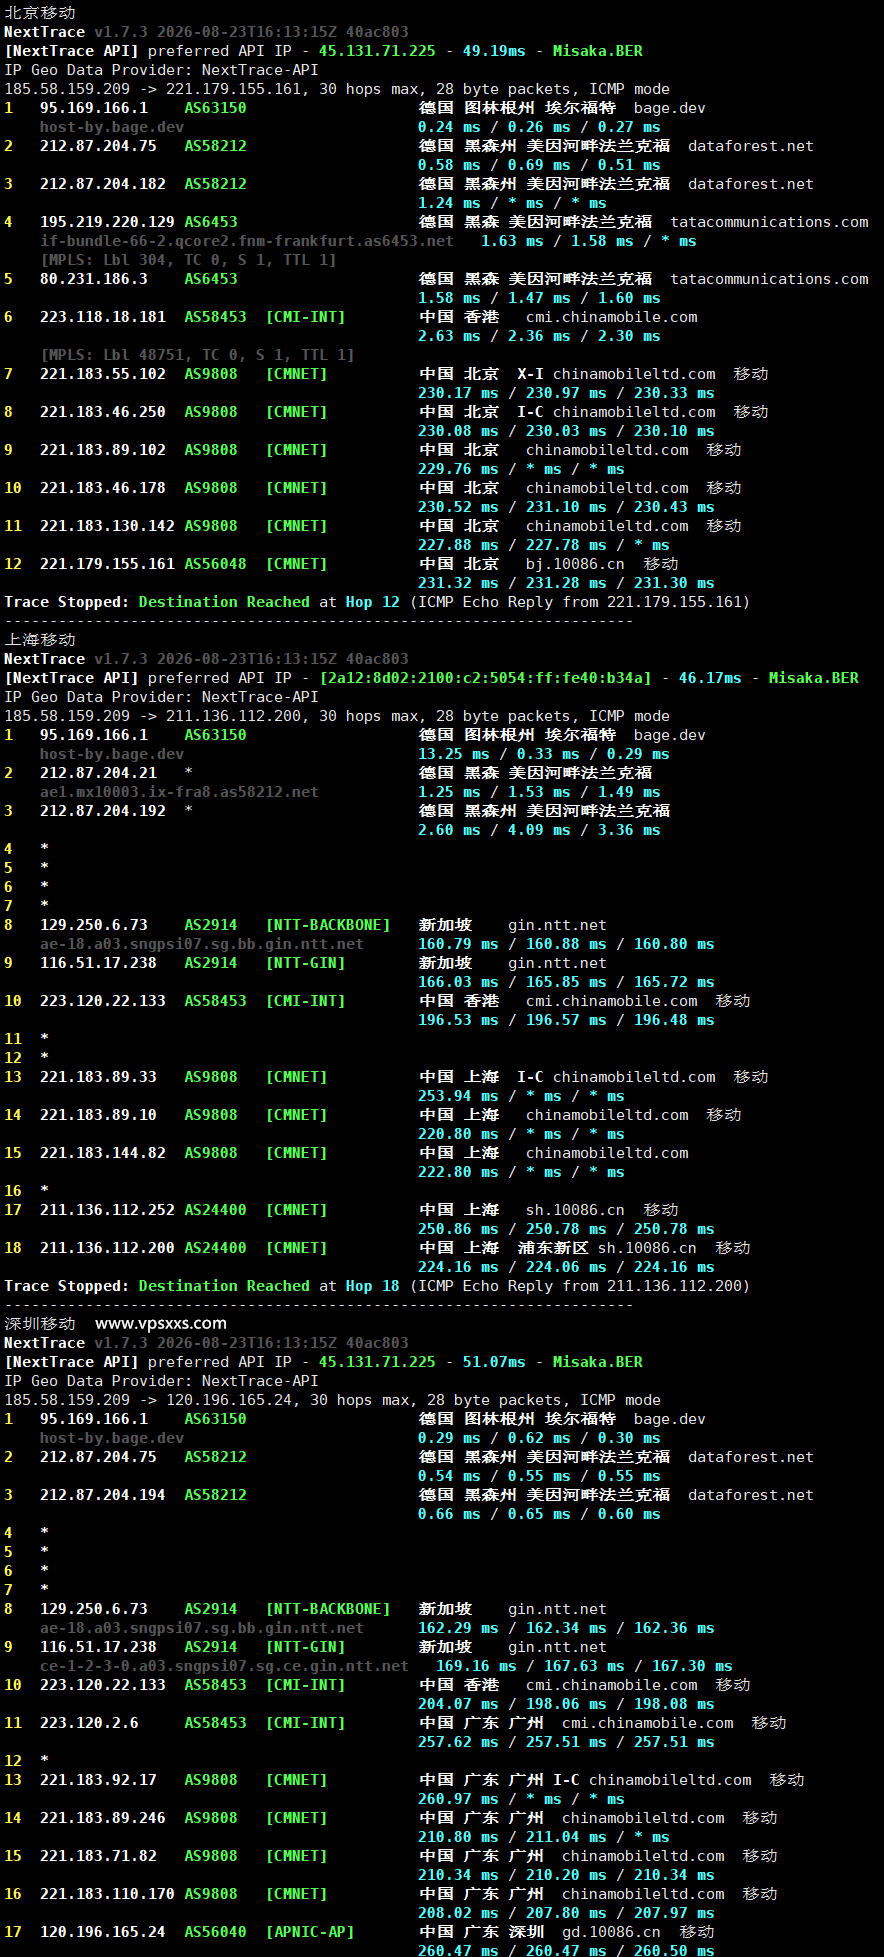Image resolution: width=884 pixels, height=1957 pixels.
Task: Select the MPLS Lbl 48751 line
Action: [x=197, y=355]
